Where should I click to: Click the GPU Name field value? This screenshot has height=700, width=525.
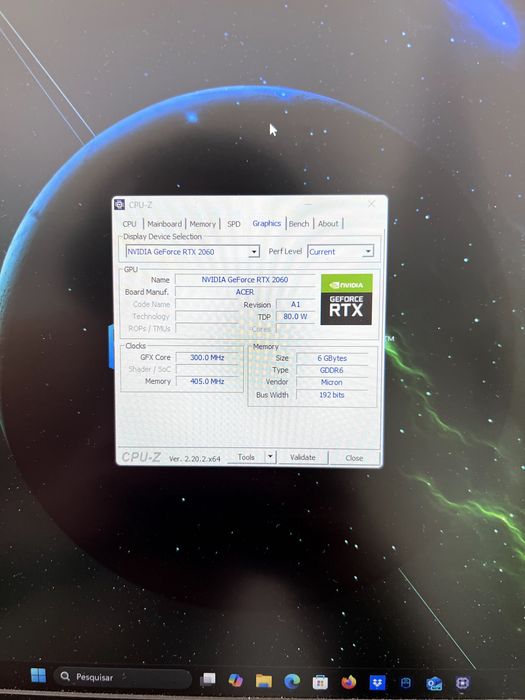245,279
